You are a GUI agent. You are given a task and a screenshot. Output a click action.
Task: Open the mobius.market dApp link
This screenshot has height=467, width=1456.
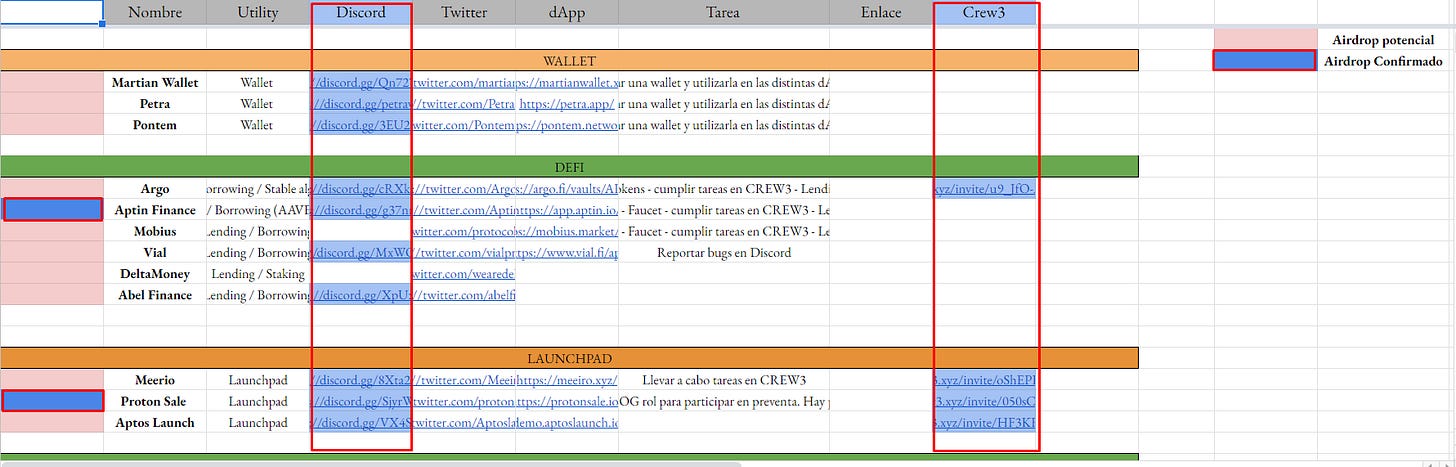pos(567,231)
